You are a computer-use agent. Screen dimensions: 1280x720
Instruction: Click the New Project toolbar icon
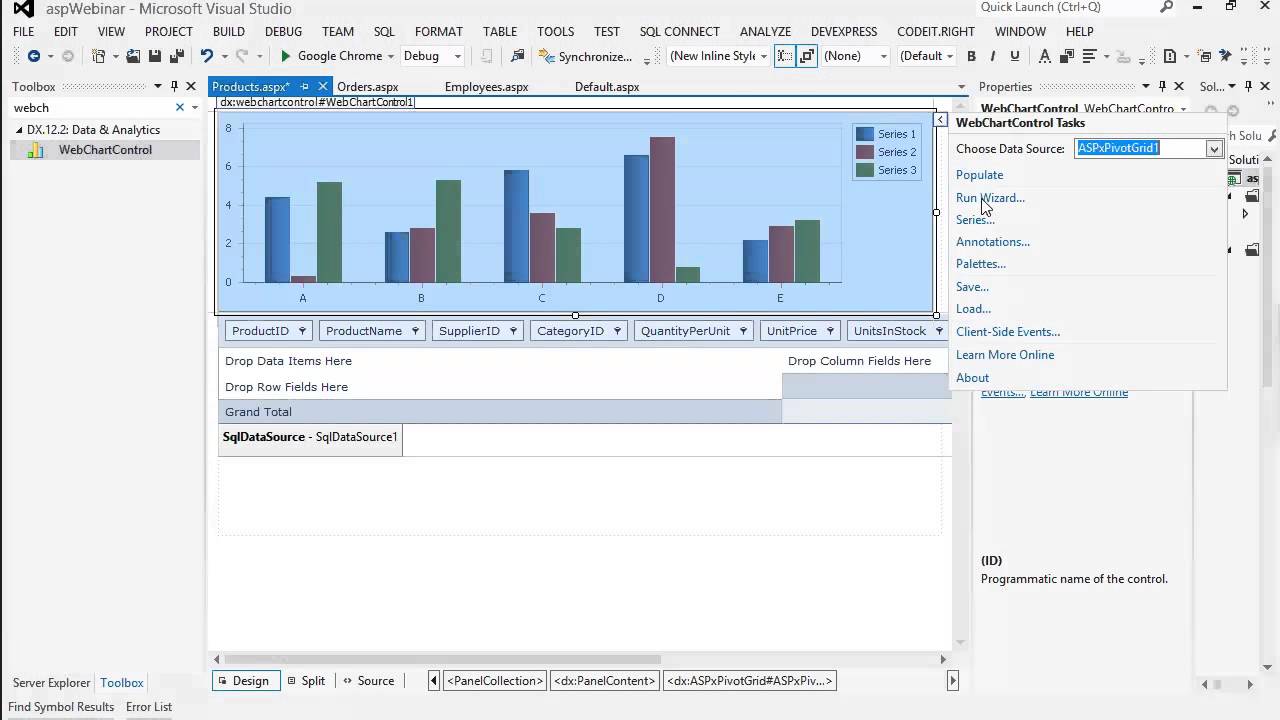click(x=99, y=56)
